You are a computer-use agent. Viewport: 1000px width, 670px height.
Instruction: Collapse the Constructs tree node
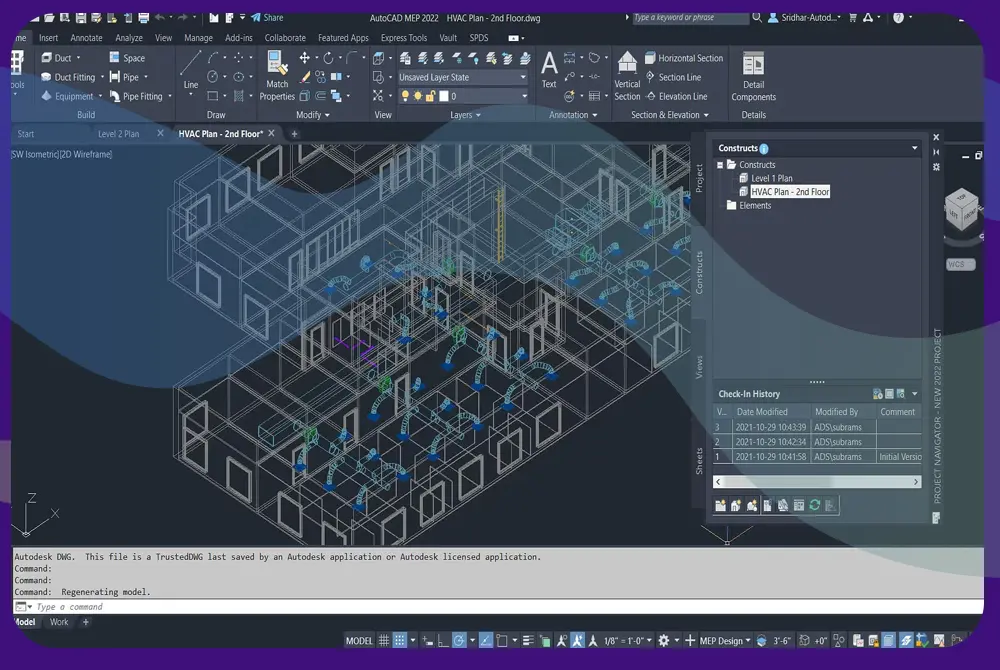click(x=720, y=165)
